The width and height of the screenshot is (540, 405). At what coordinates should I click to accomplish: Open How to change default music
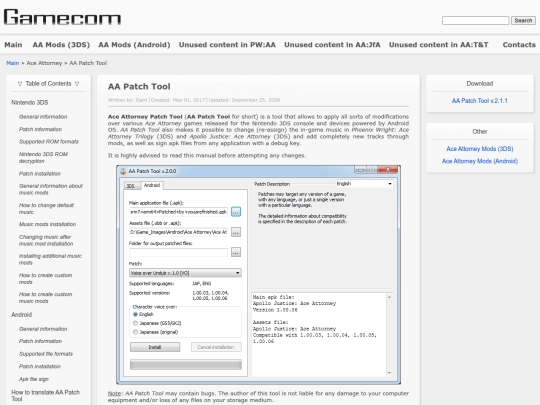tap(46, 208)
